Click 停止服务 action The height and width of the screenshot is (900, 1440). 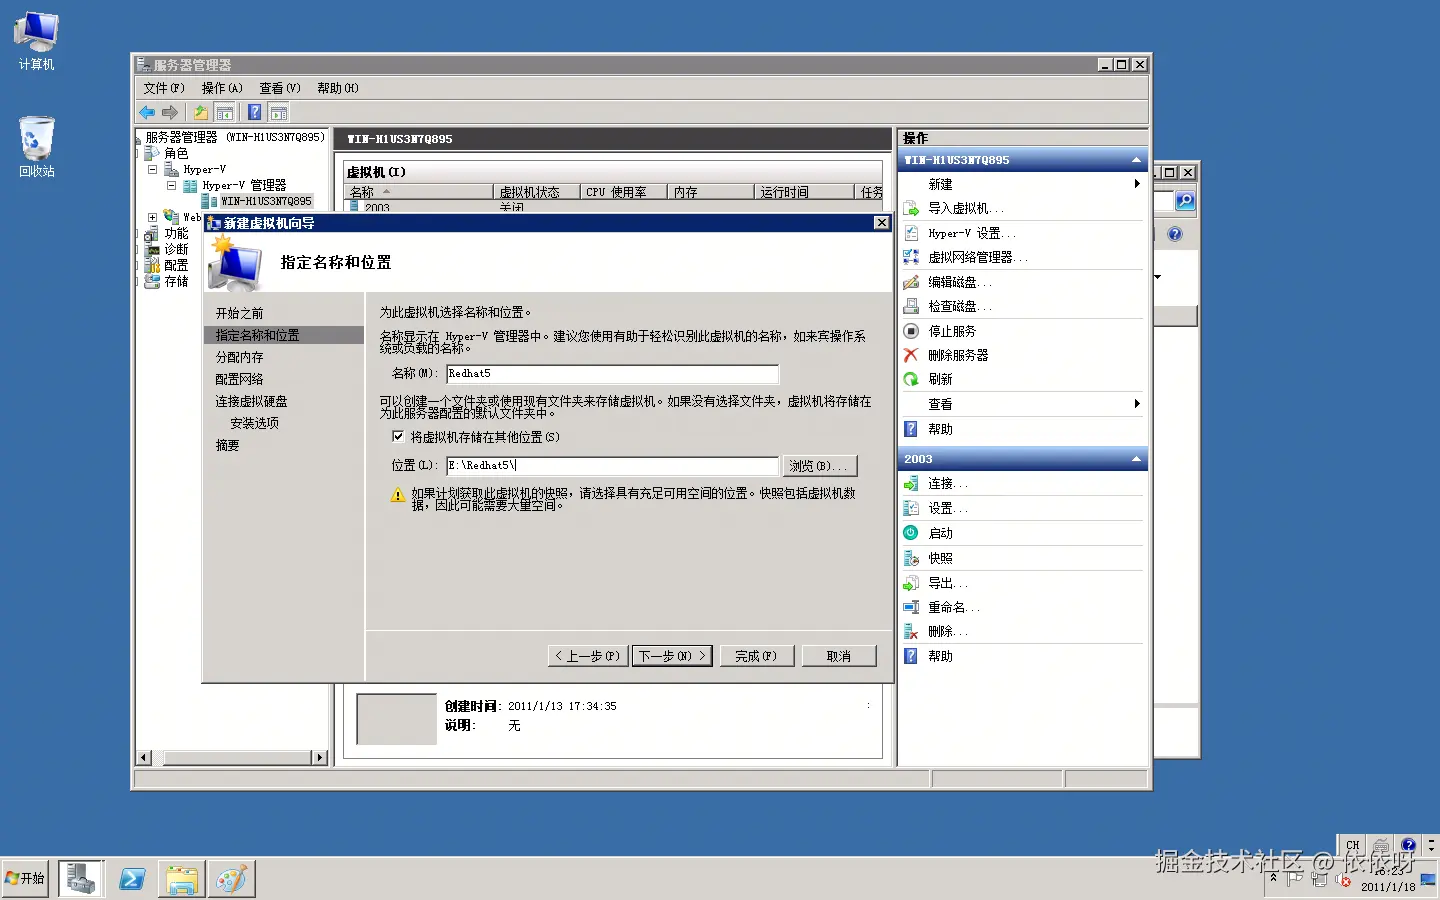tap(951, 331)
